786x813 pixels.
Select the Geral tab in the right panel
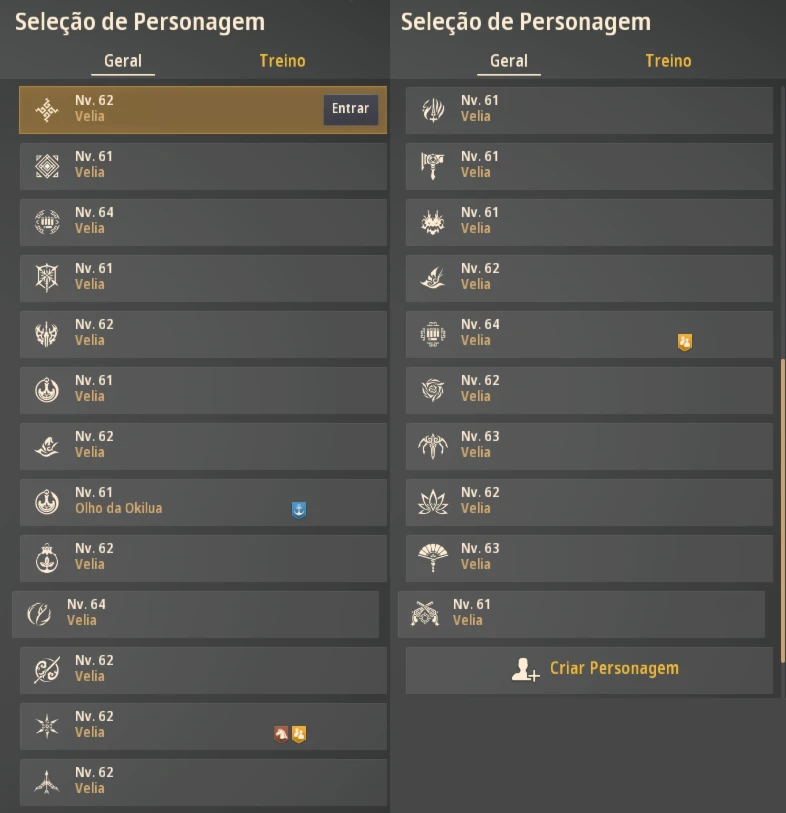509,61
